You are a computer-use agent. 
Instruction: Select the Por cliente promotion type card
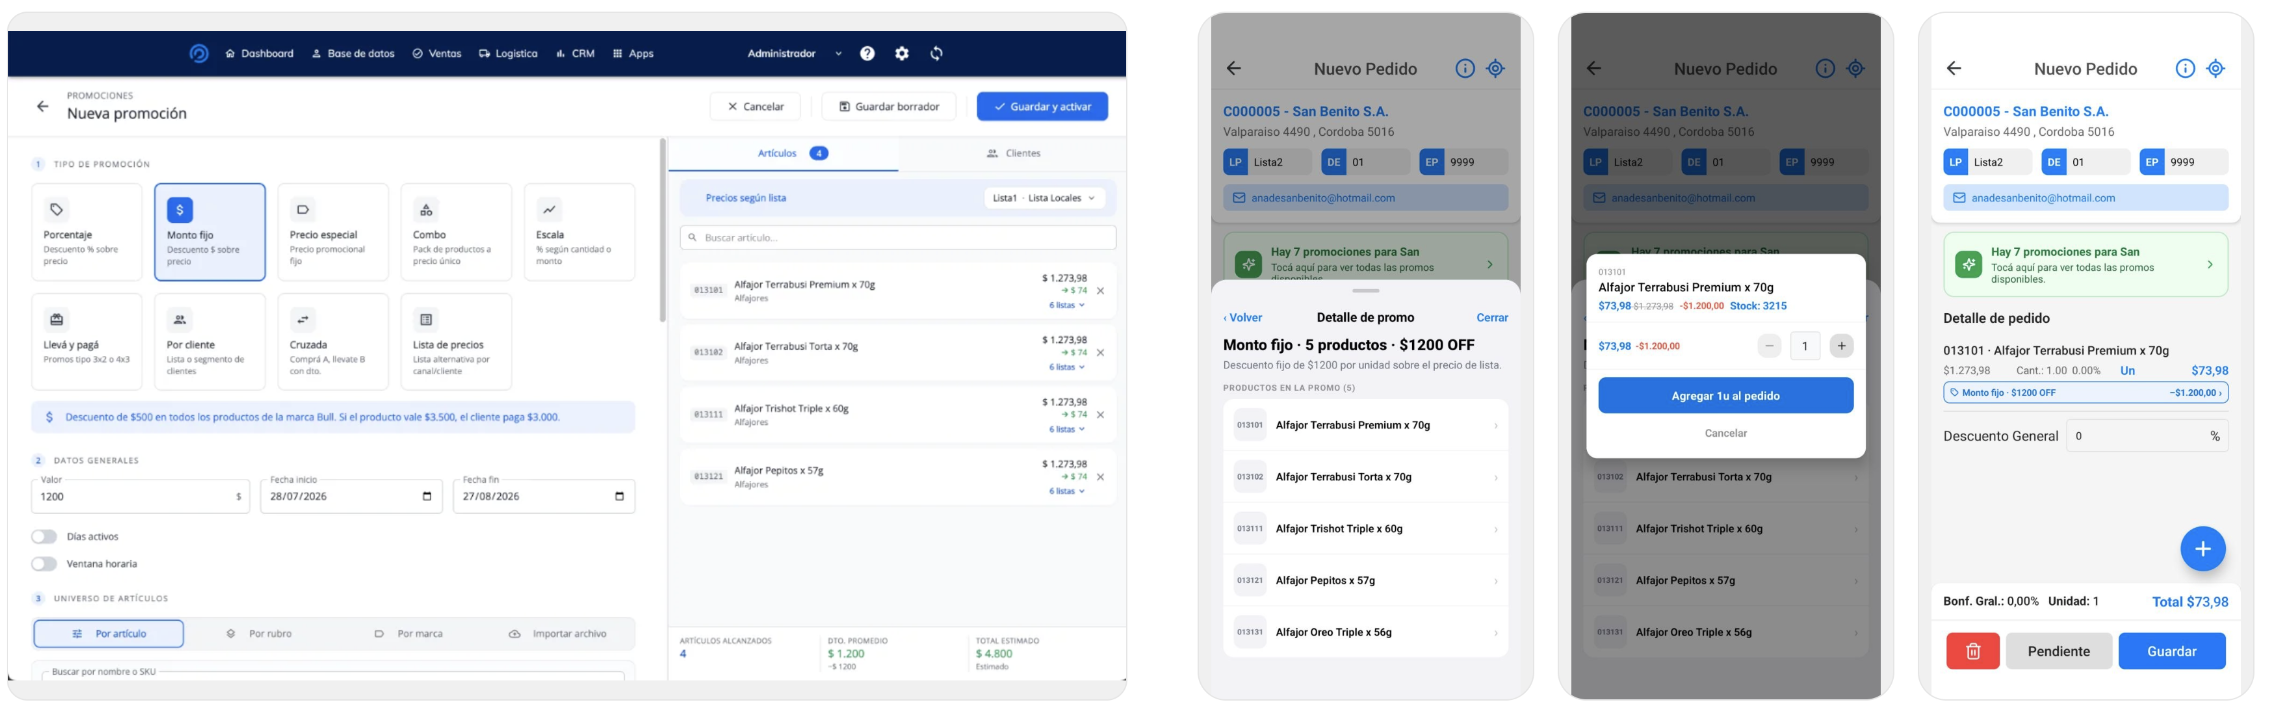pyautogui.click(x=210, y=341)
